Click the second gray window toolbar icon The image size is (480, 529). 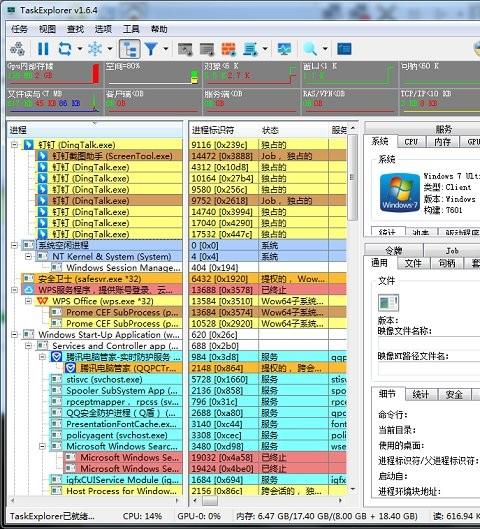click(x=206, y=49)
